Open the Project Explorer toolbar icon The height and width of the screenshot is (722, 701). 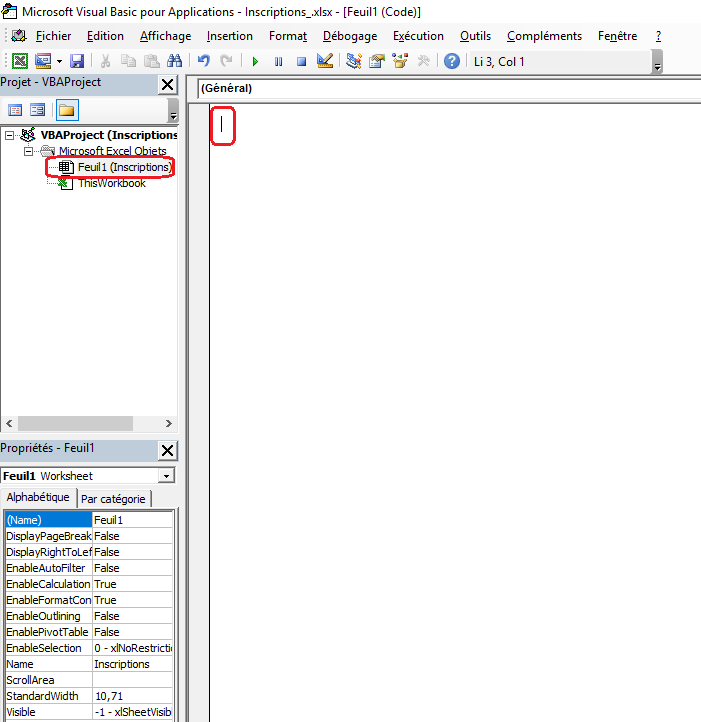pos(354,61)
